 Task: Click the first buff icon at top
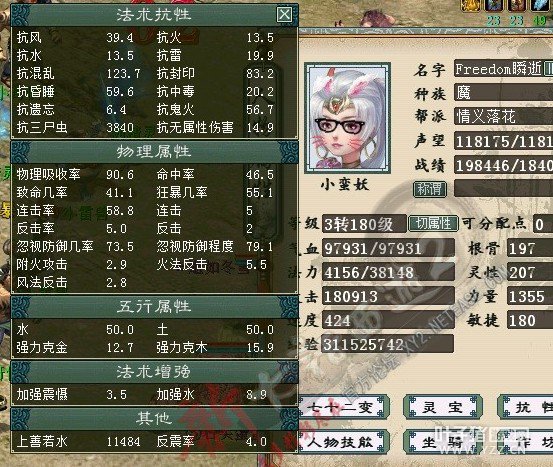472,5
